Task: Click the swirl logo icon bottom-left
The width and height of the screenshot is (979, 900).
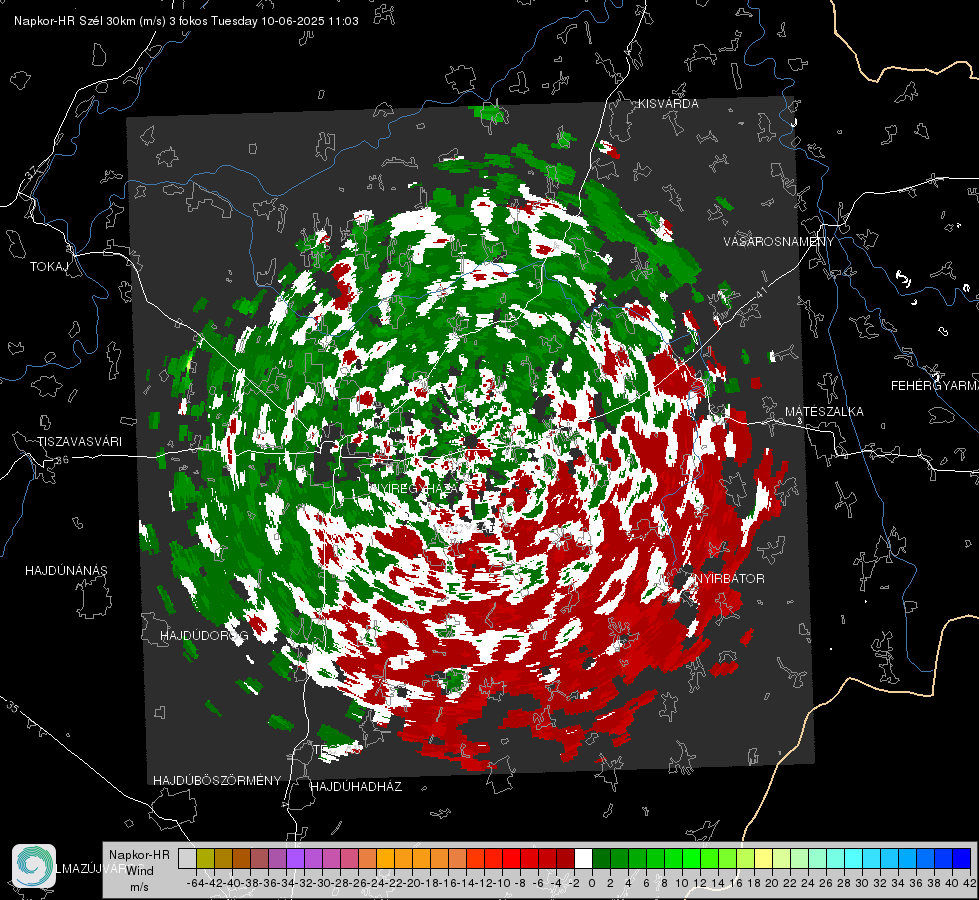Action: (34, 866)
